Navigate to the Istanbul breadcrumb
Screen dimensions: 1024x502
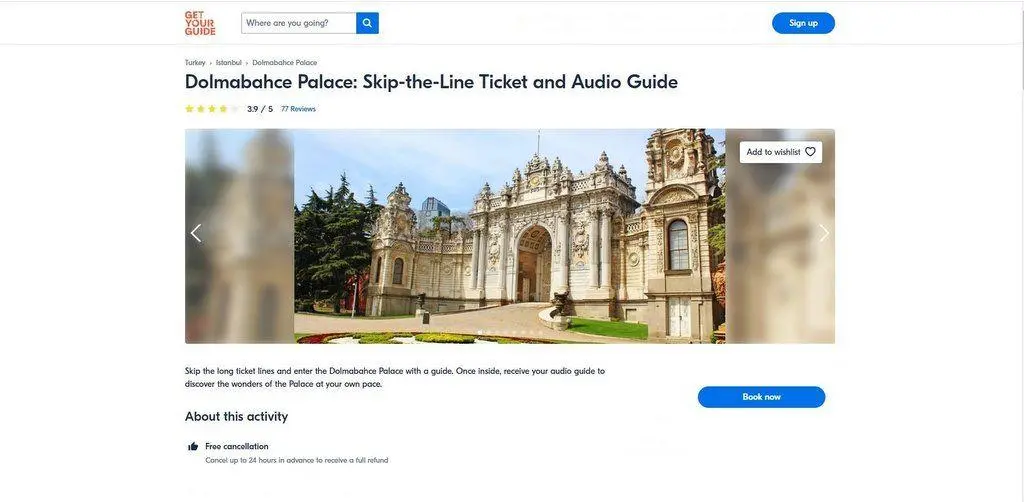229,63
